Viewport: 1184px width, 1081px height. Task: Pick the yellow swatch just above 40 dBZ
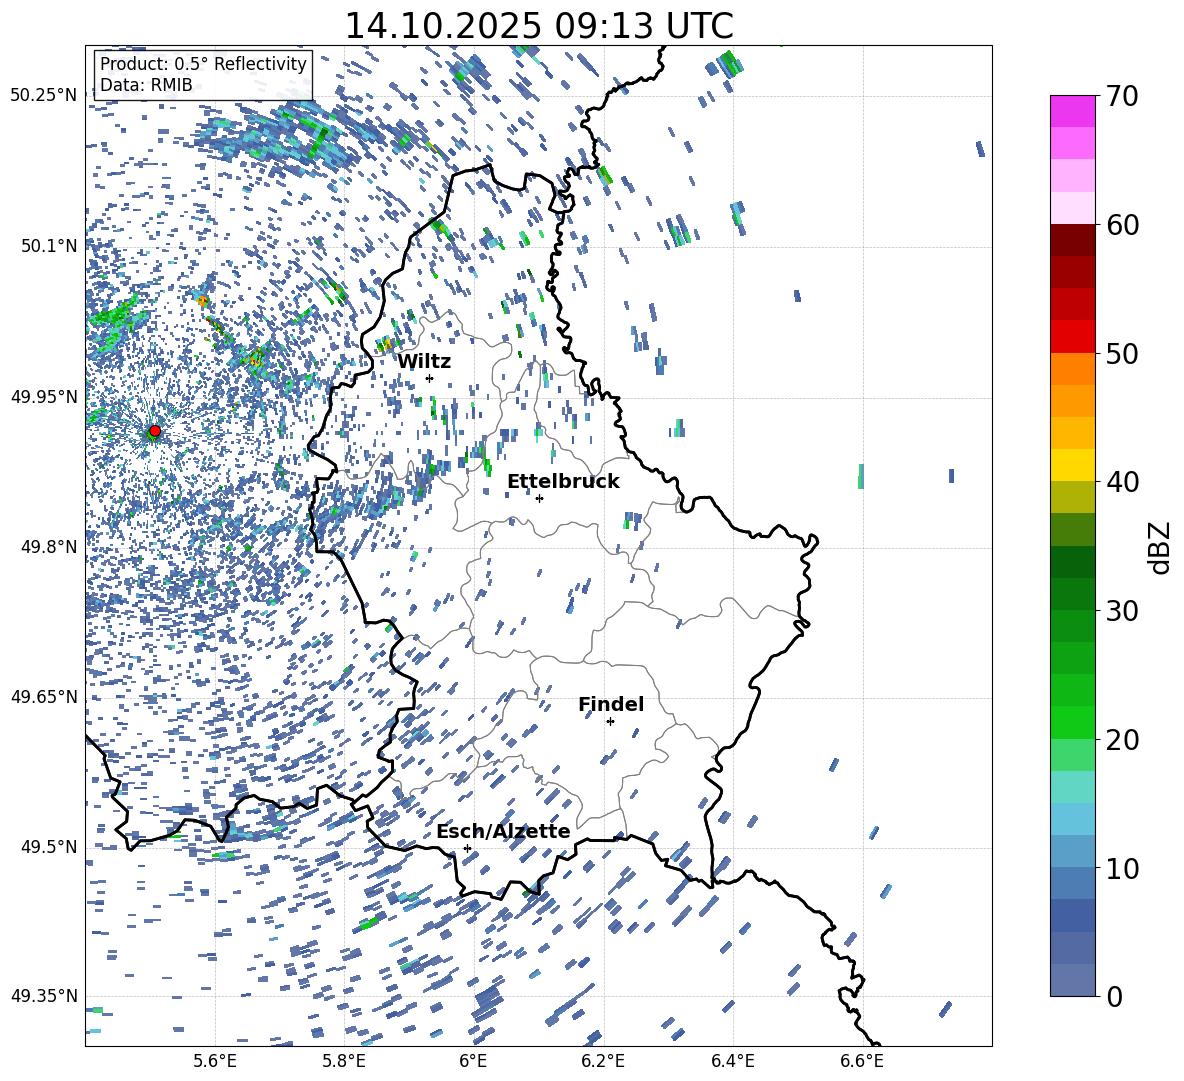coord(1073,465)
